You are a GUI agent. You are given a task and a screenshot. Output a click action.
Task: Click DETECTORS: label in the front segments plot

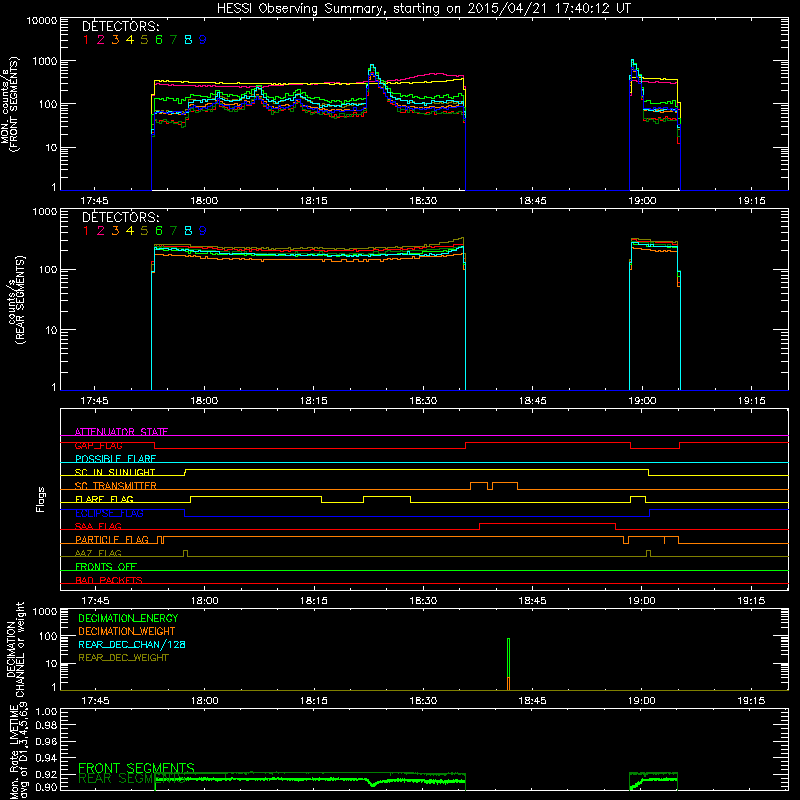[x=120, y=26]
